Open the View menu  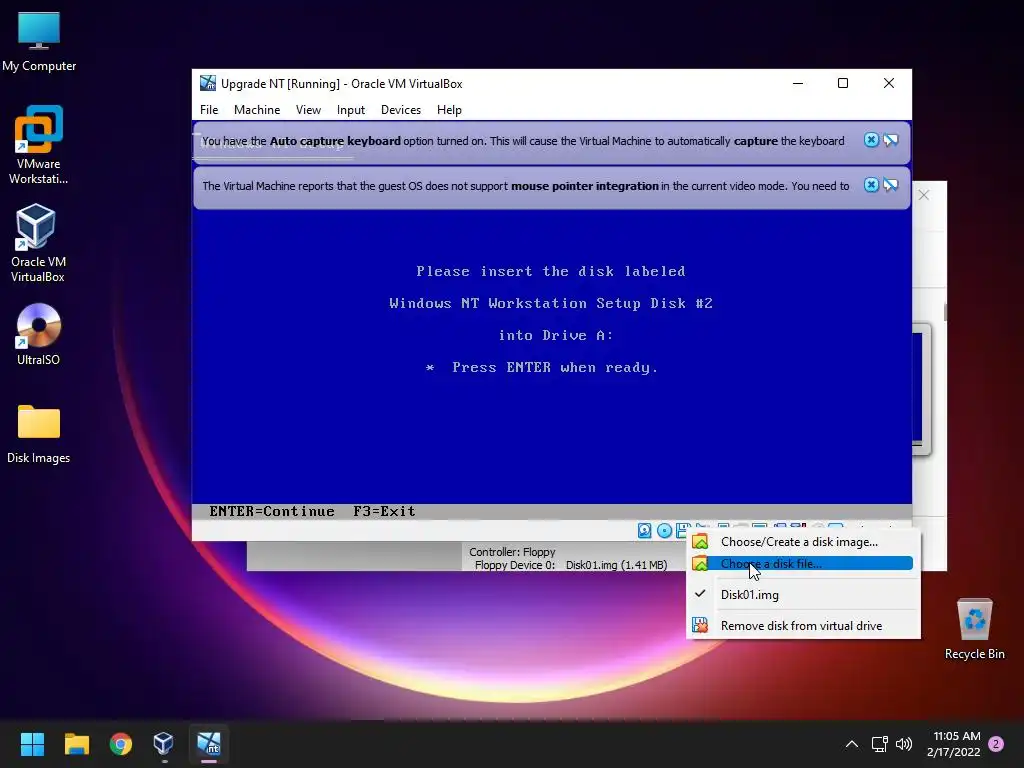tap(308, 110)
